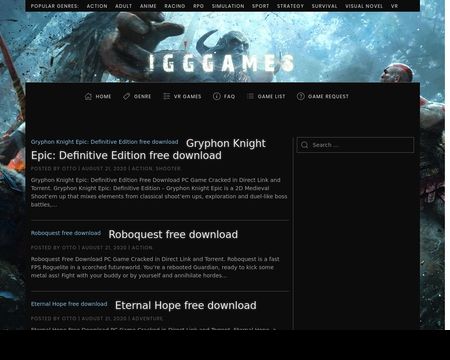Open small Gryphon Knight Epic thumbnail link
This screenshot has width=450, height=360.
[105, 142]
